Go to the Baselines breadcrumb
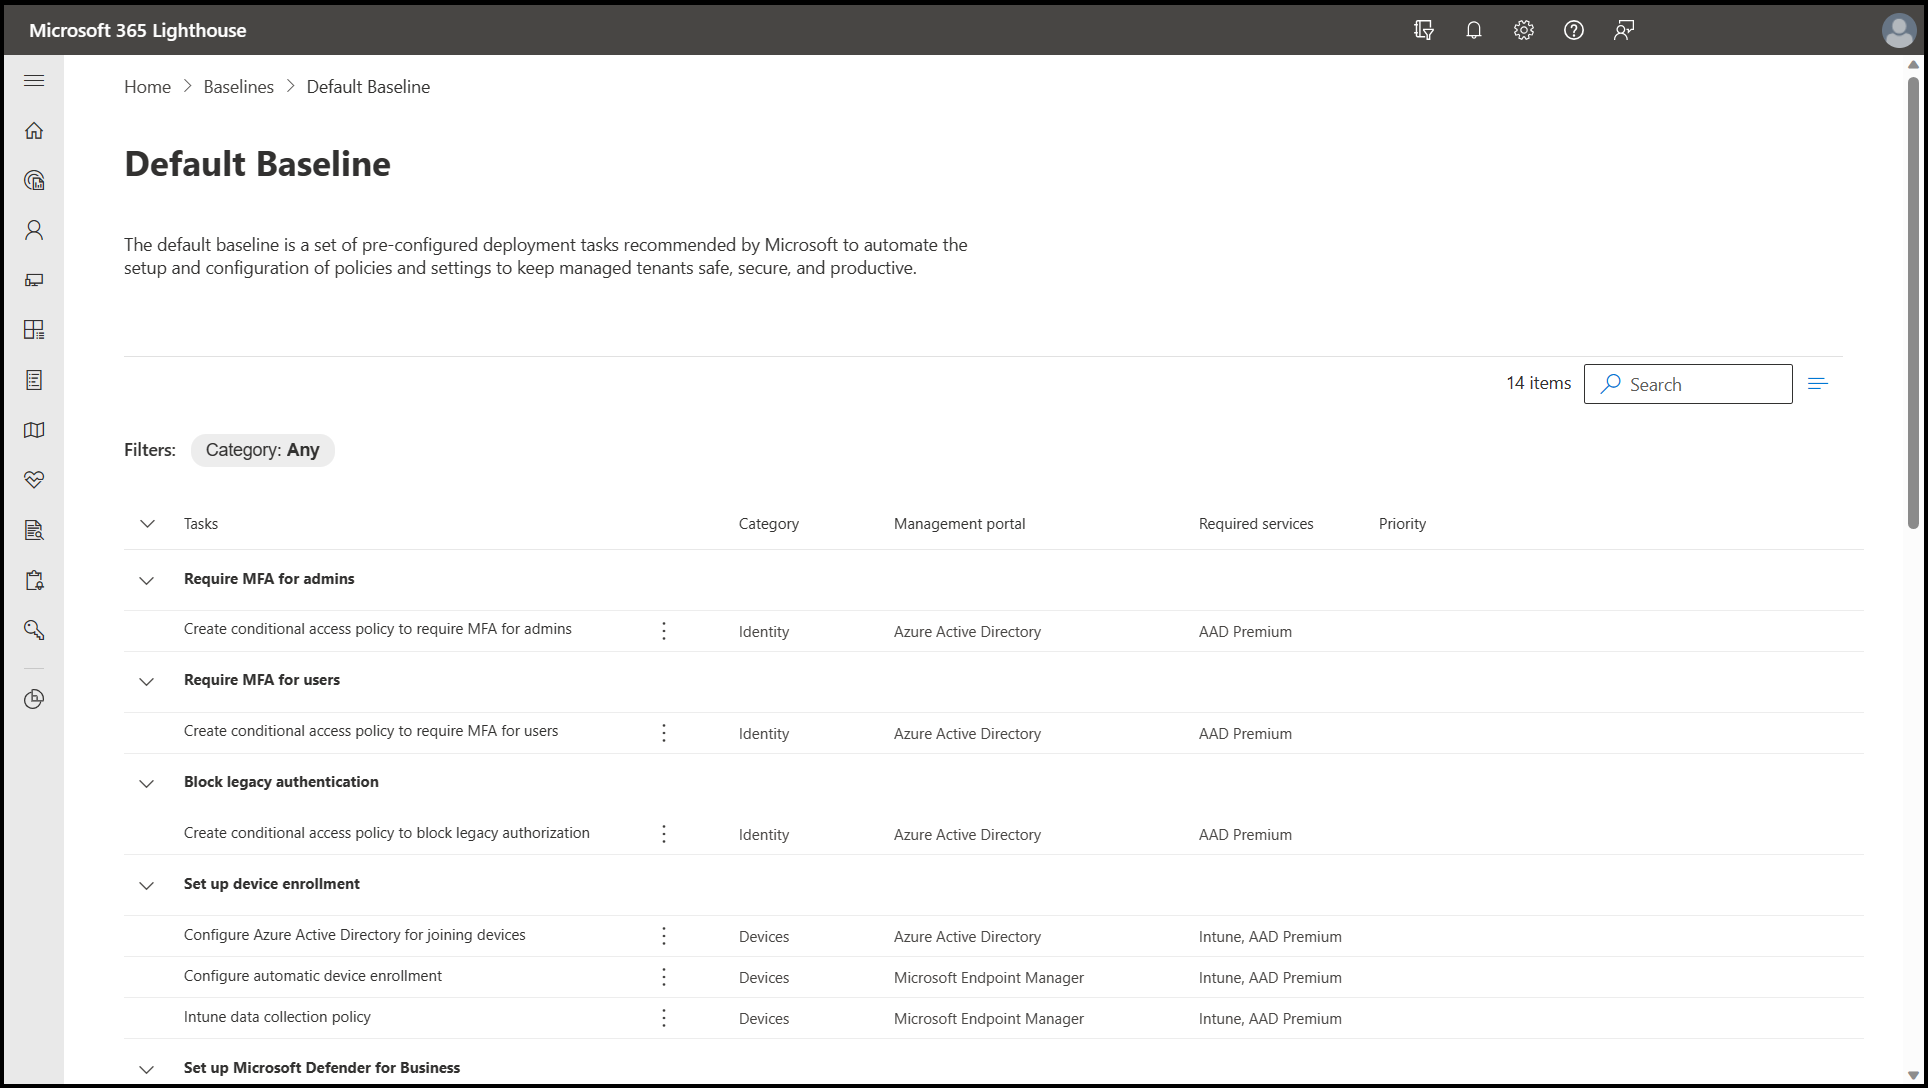The height and width of the screenshot is (1088, 1928). pos(238,87)
